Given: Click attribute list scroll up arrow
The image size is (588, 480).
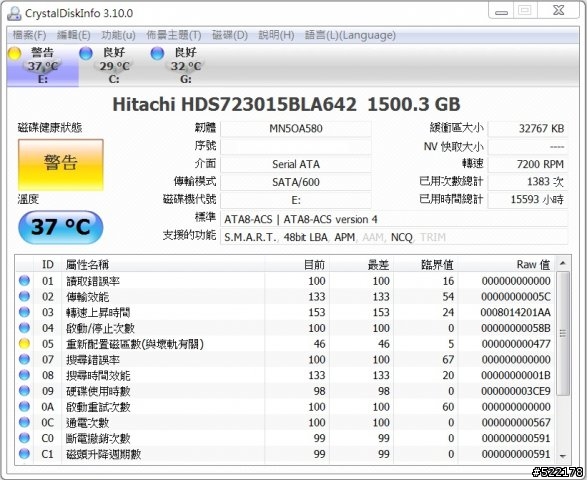Looking at the screenshot, I should (562, 264).
